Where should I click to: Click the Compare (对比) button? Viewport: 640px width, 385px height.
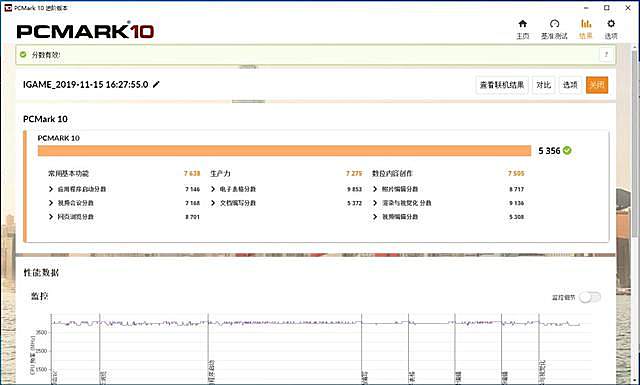(544, 85)
